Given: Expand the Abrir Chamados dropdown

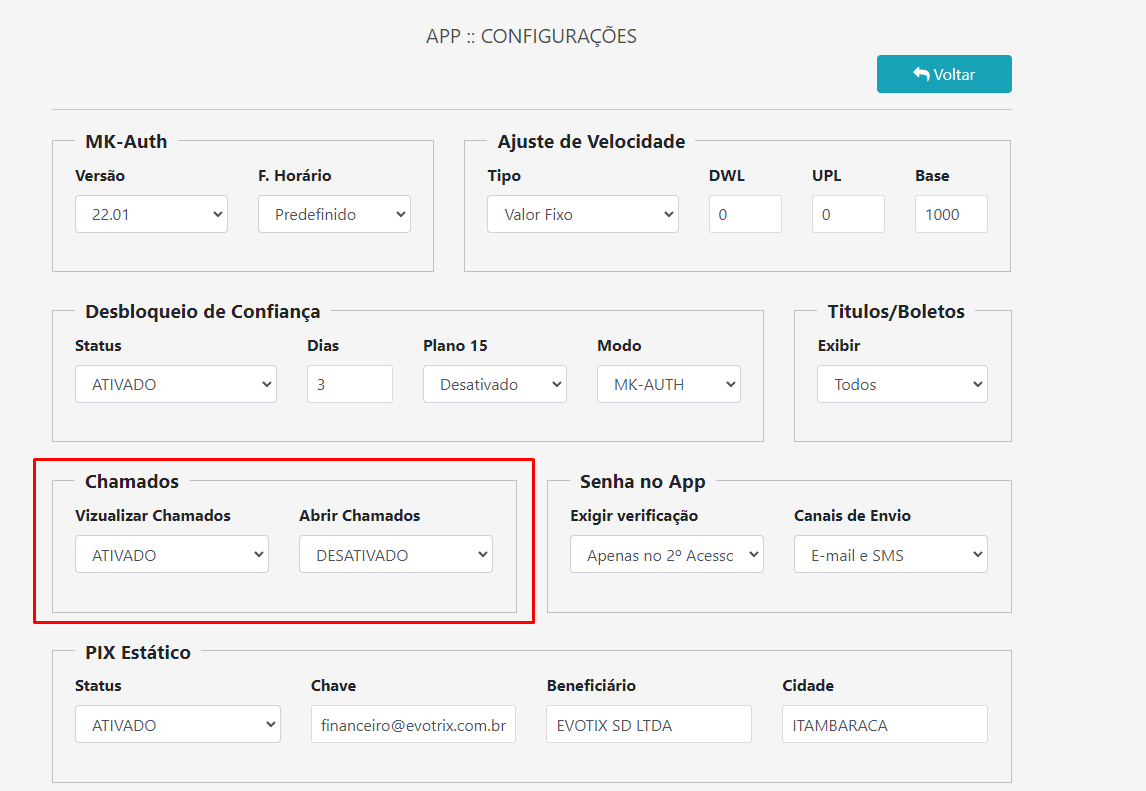Looking at the screenshot, I should point(396,553).
